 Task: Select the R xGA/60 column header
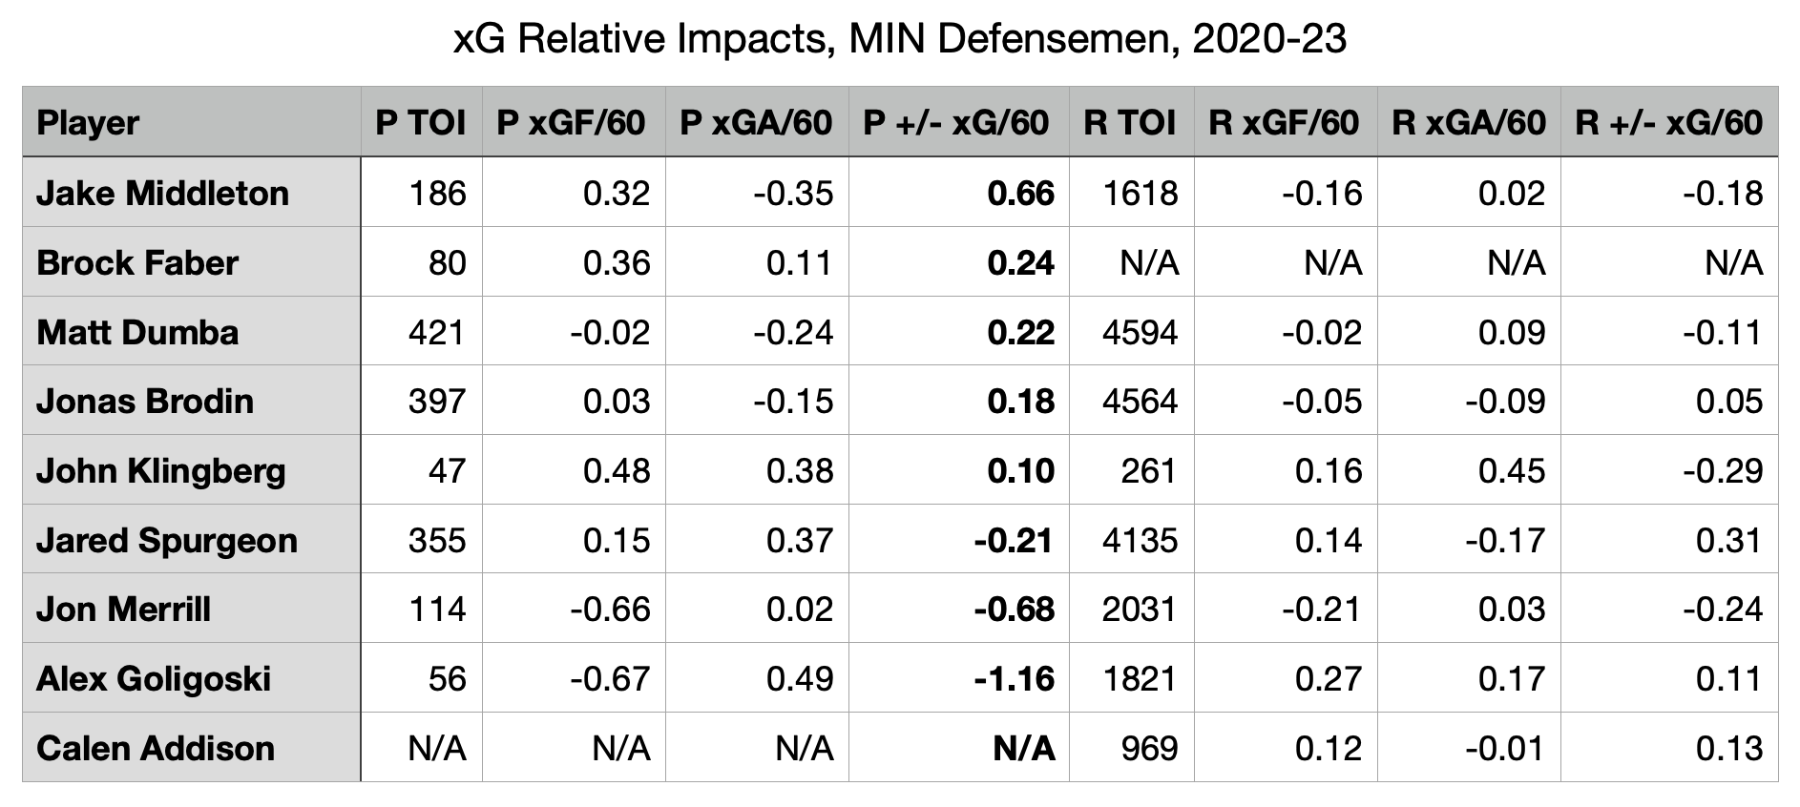click(x=1468, y=123)
